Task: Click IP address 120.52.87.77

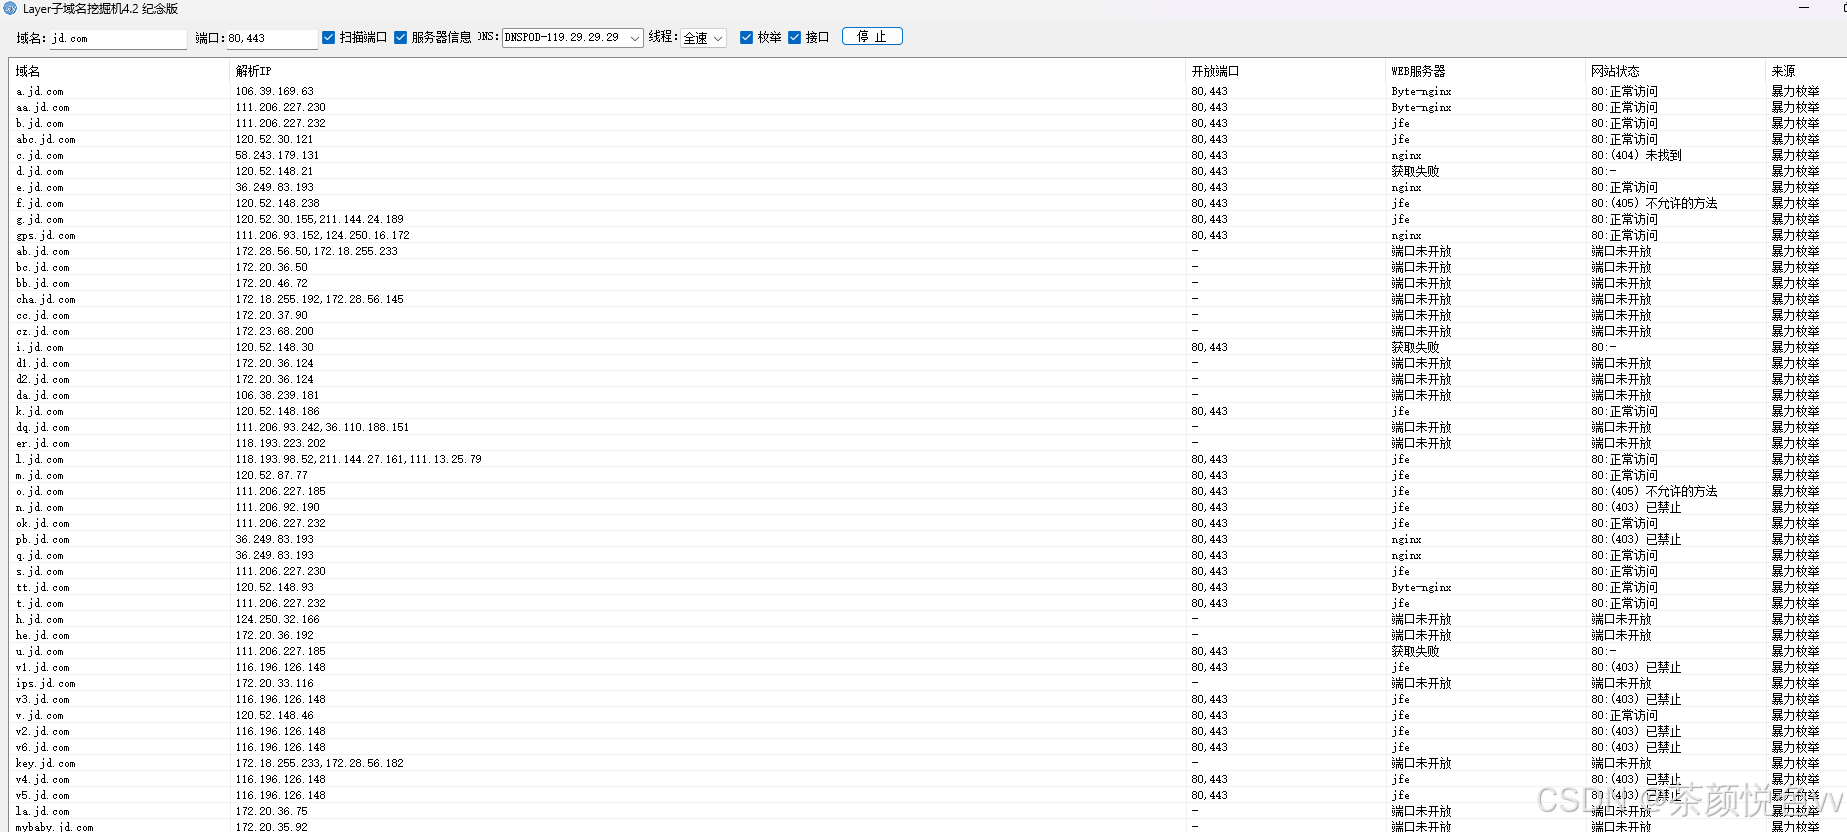Action: (x=272, y=475)
